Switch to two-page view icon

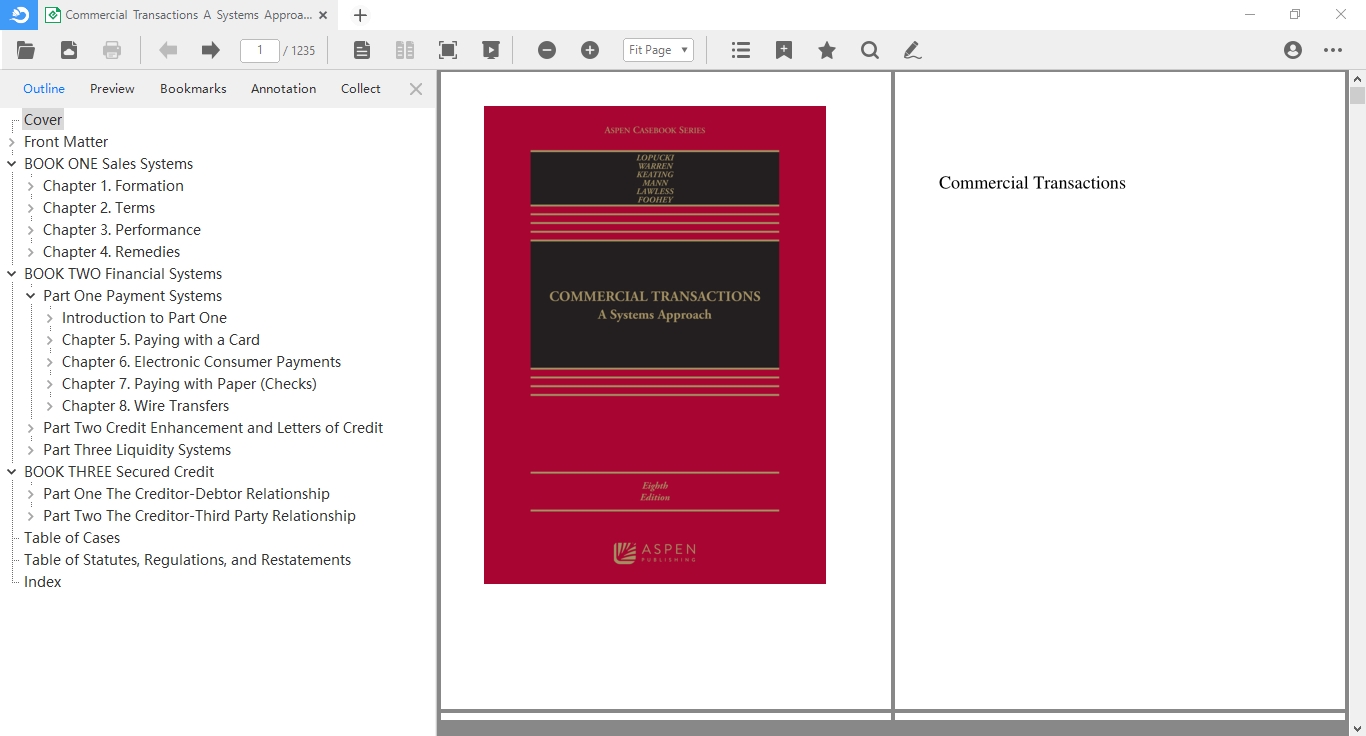405,50
